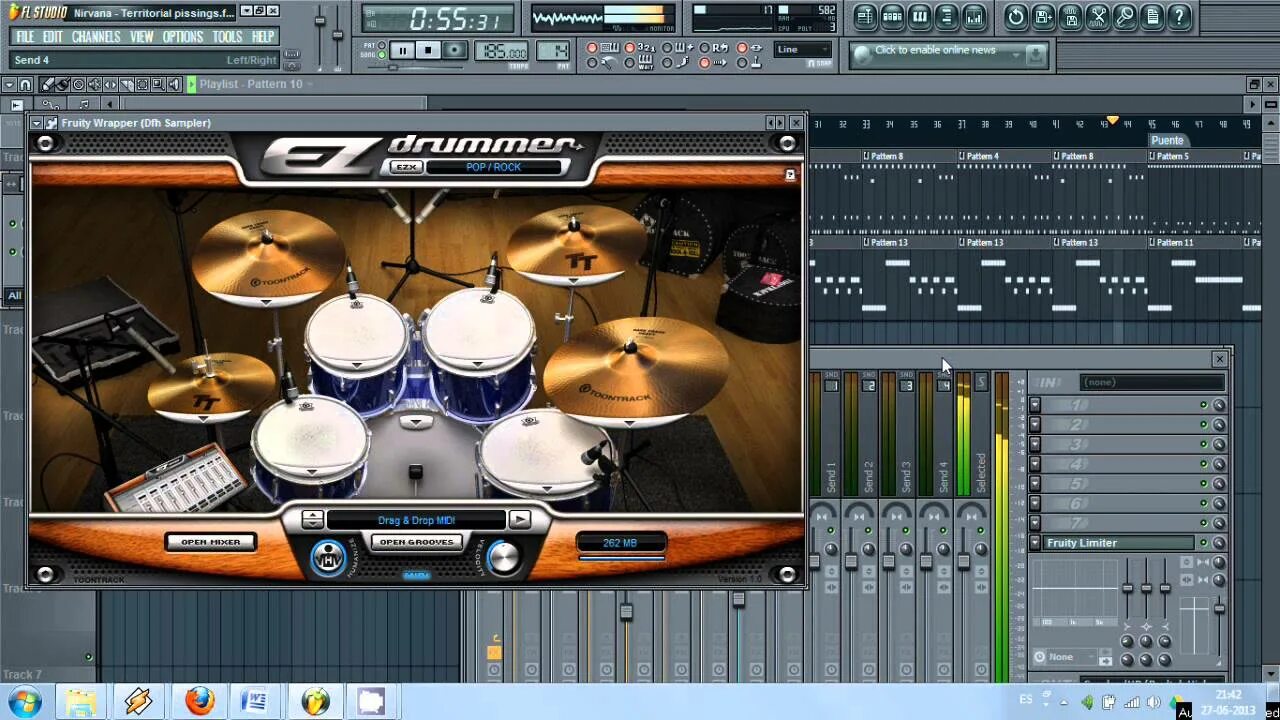Open the Playlist view from top toolbar
Viewport: 1280px width, 720px height.
pos(866,16)
